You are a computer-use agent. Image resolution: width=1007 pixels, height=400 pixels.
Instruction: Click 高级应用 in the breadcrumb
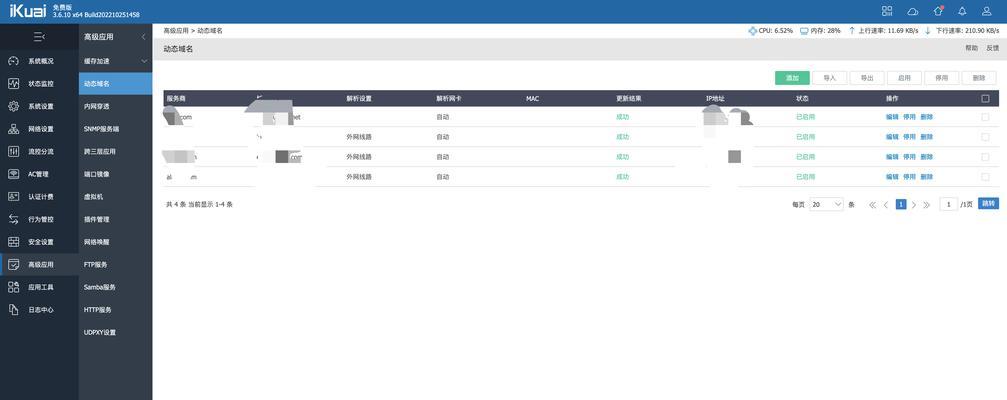(x=176, y=30)
